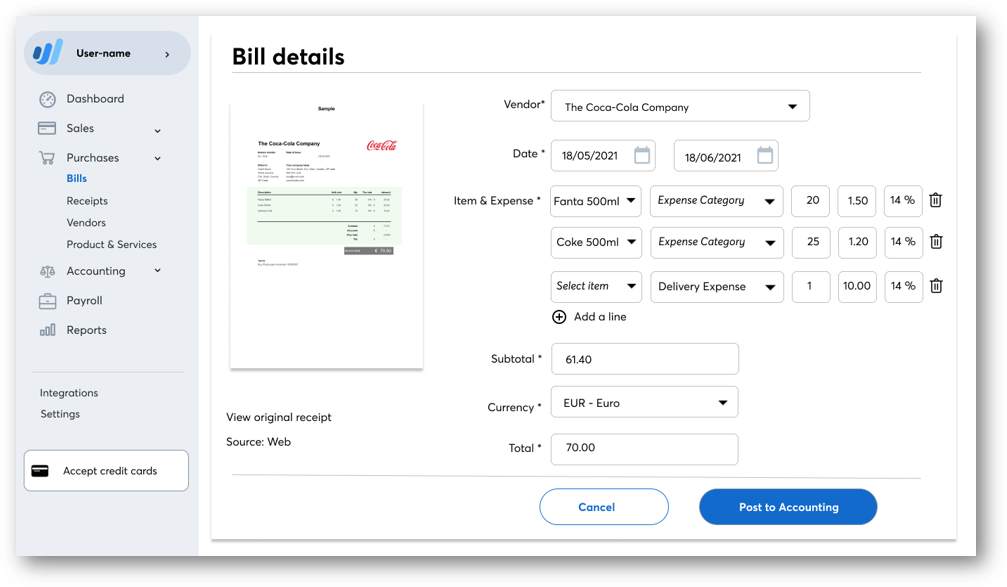Open calendar picker for 18/05/2021 date
This screenshot has height=587, width=1007.
642,156
